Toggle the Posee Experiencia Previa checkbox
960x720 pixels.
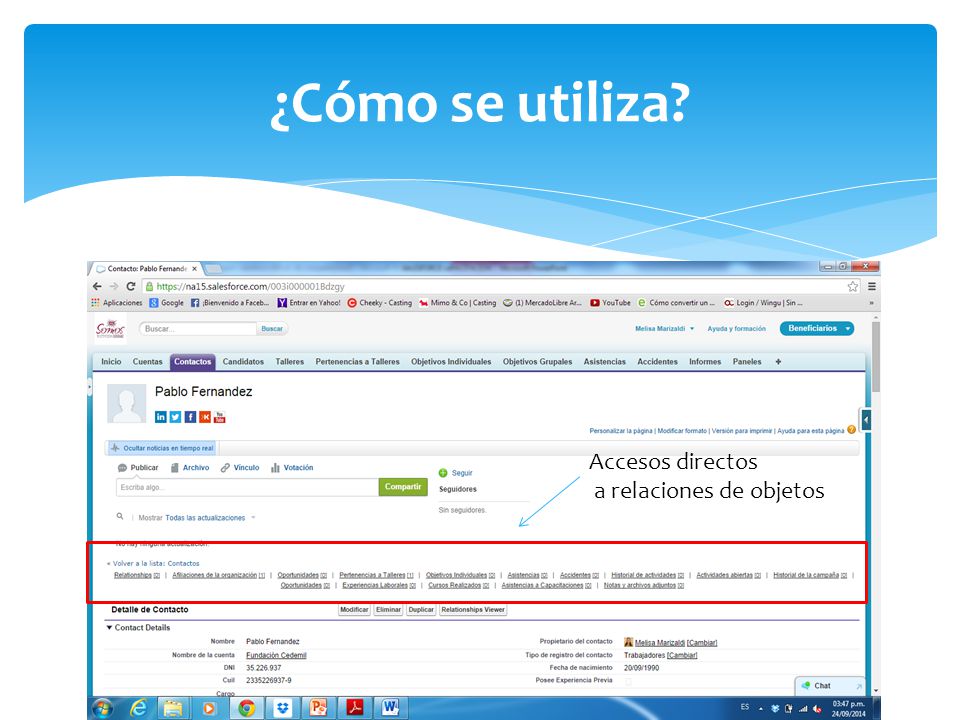(628, 681)
